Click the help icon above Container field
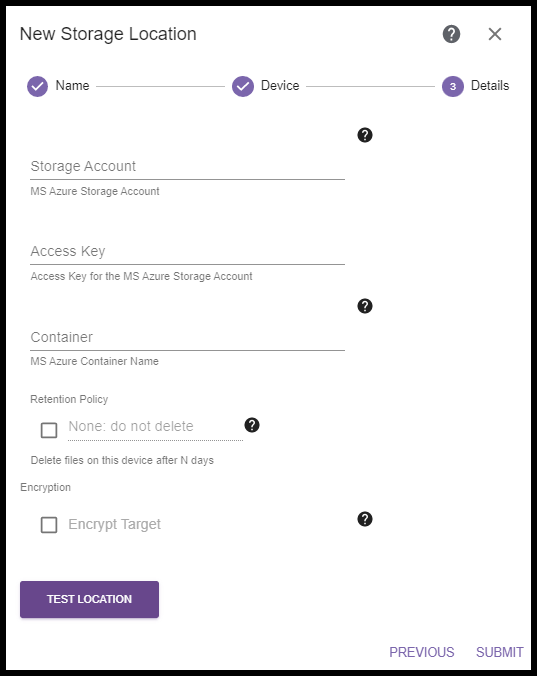This screenshot has height=676, width=537. pyautogui.click(x=365, y=306)
